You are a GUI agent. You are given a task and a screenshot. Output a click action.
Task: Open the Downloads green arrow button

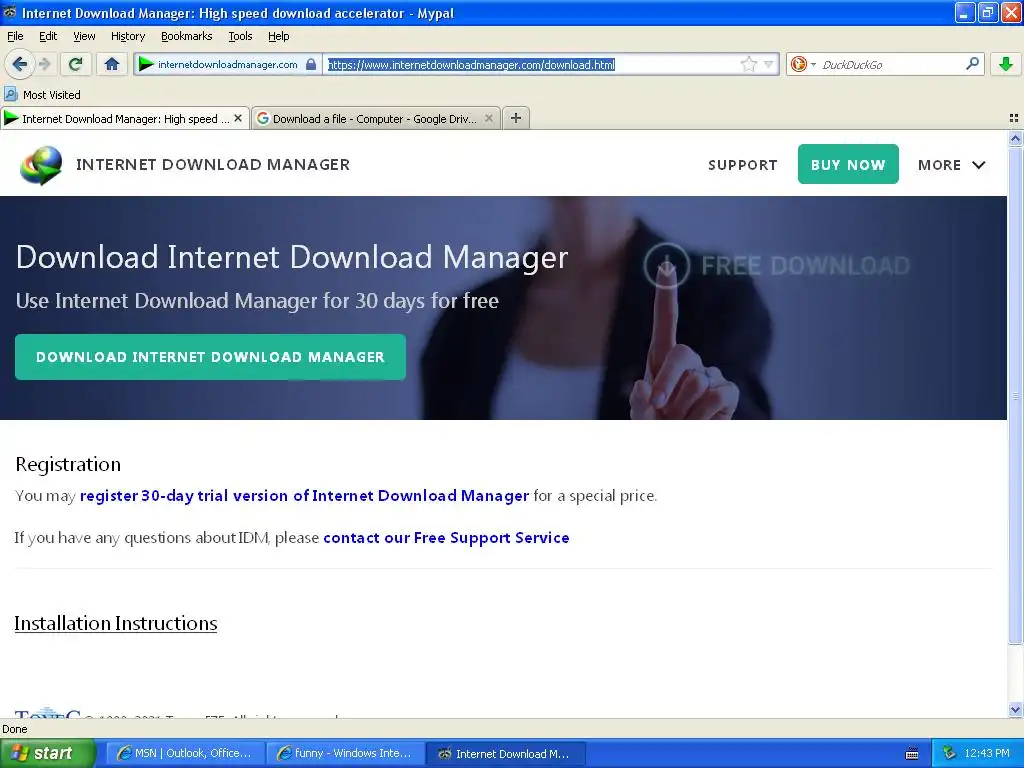(x=1006, y=64)
